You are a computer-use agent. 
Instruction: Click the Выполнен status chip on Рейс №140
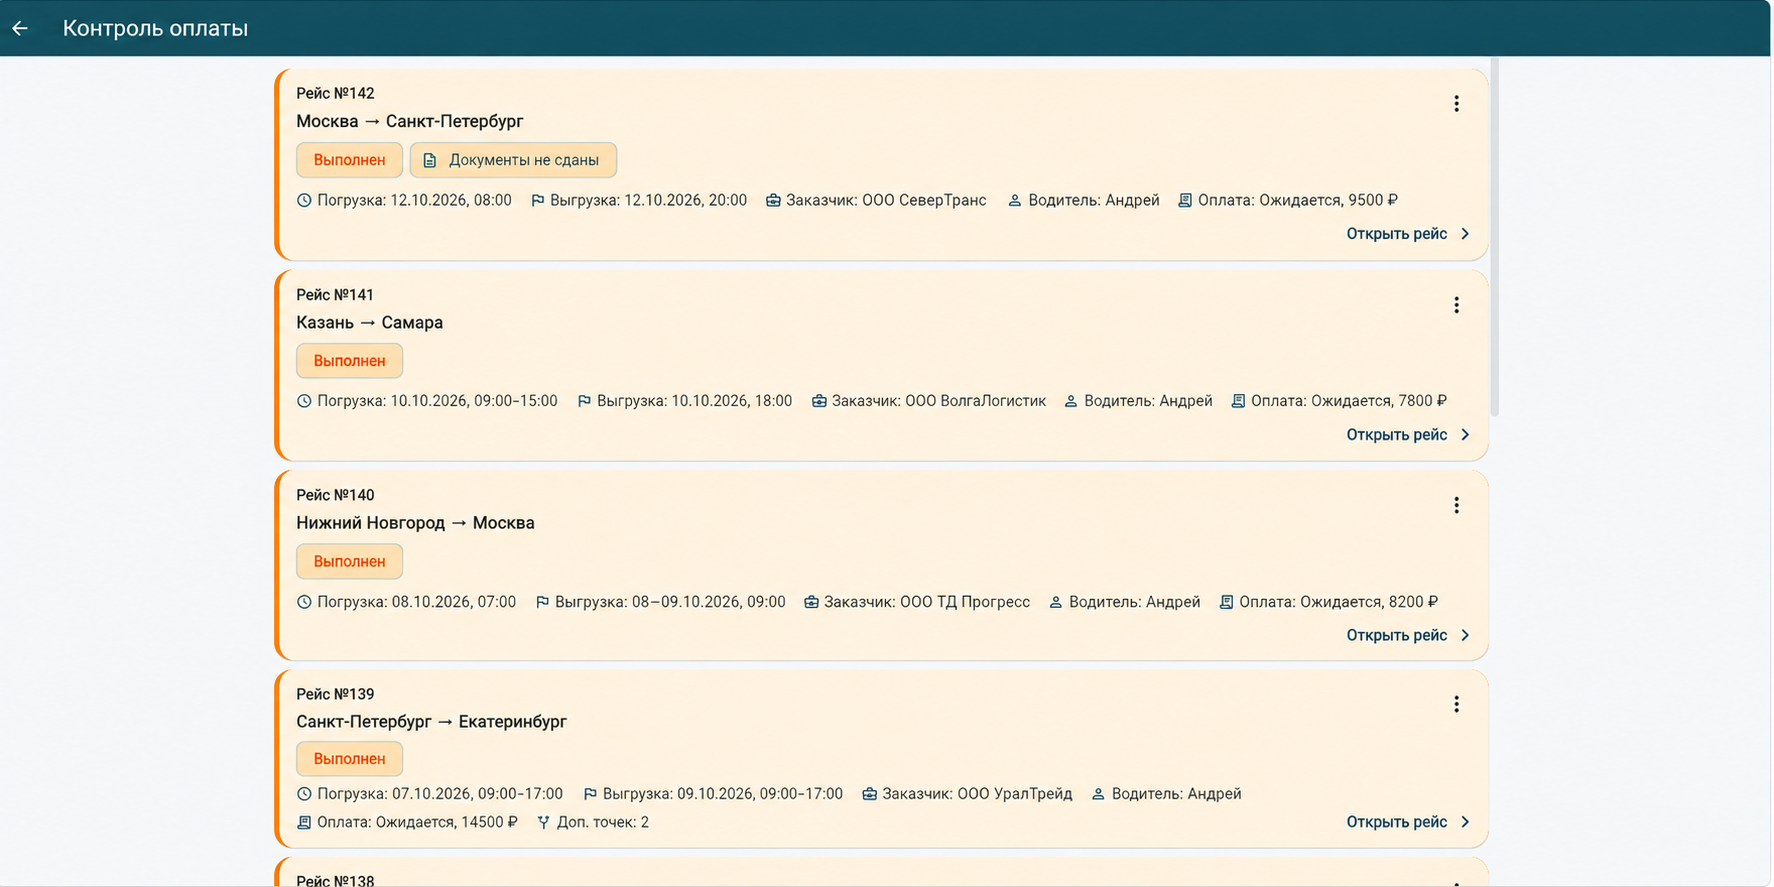click(349, 562)
